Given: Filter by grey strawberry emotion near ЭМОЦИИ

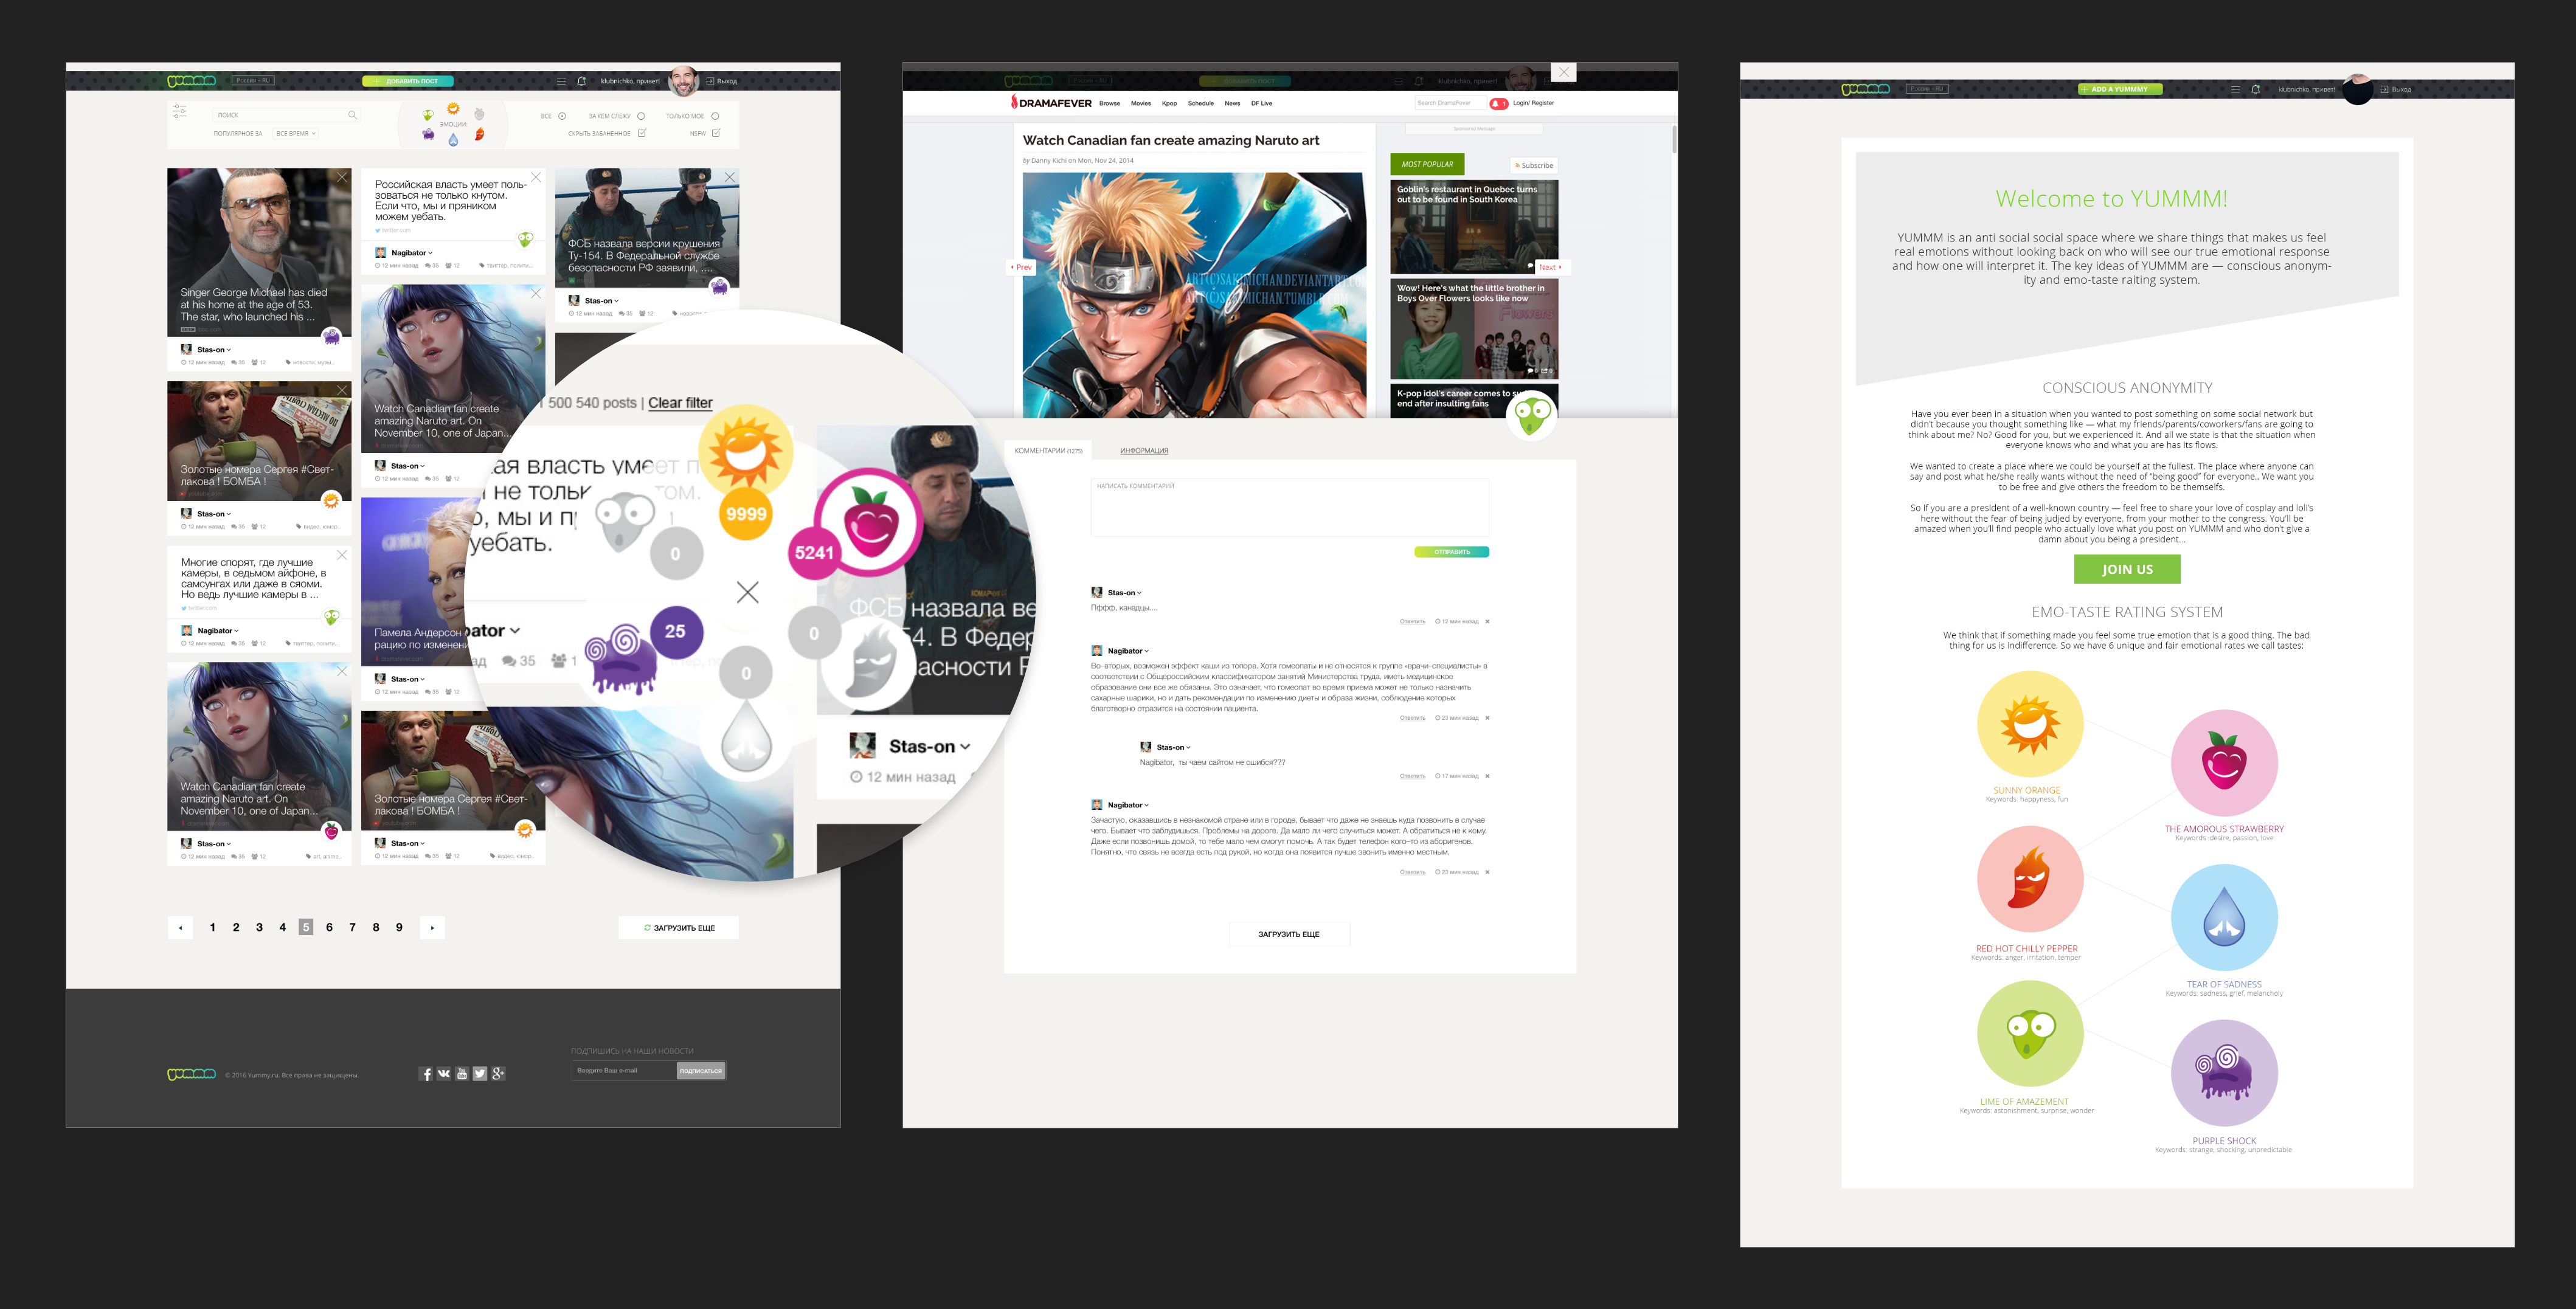Looking at the screenshot, I should point(479,114).
